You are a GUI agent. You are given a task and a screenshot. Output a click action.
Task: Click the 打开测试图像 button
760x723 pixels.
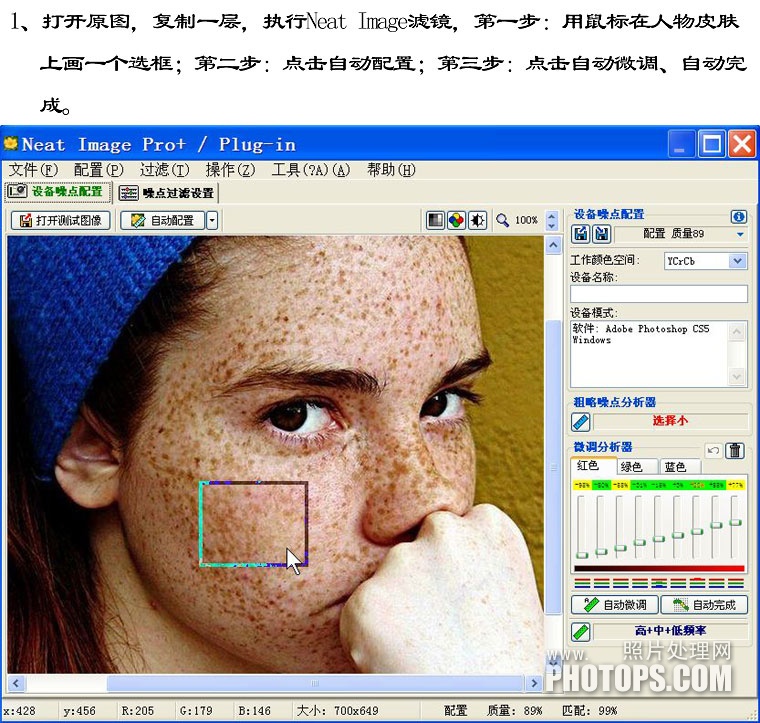click(61, 221)
